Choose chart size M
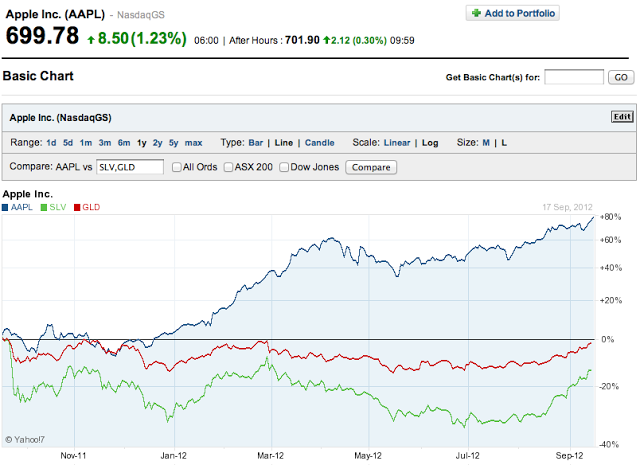This screenshot has height=465, width=640. click(x=486, y=143)
